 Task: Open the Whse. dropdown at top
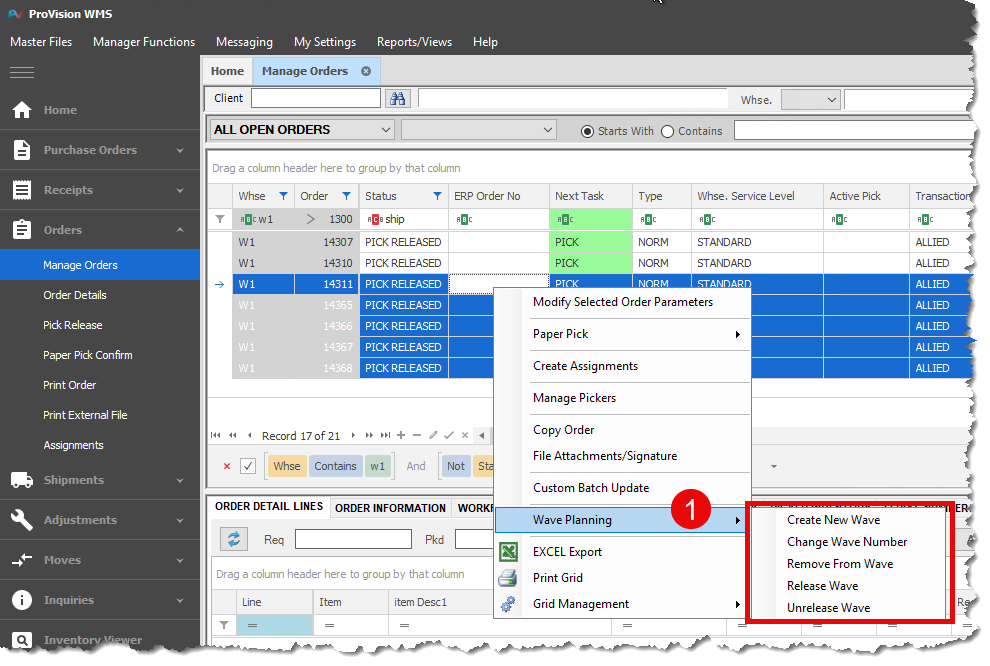831,99
